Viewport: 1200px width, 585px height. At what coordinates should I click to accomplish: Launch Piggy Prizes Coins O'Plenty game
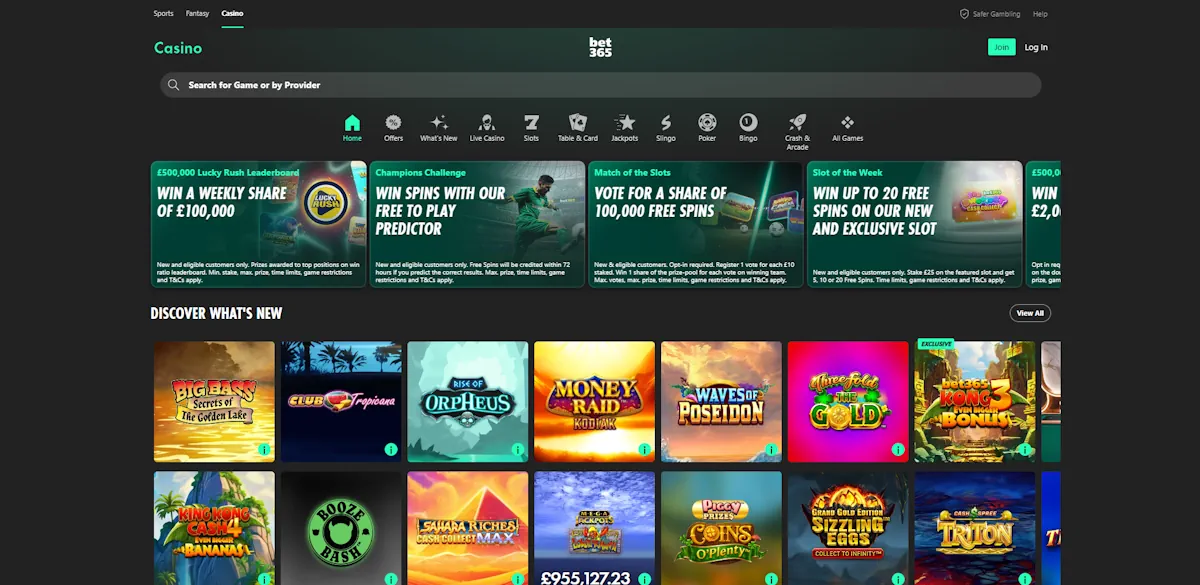[721, 528]
